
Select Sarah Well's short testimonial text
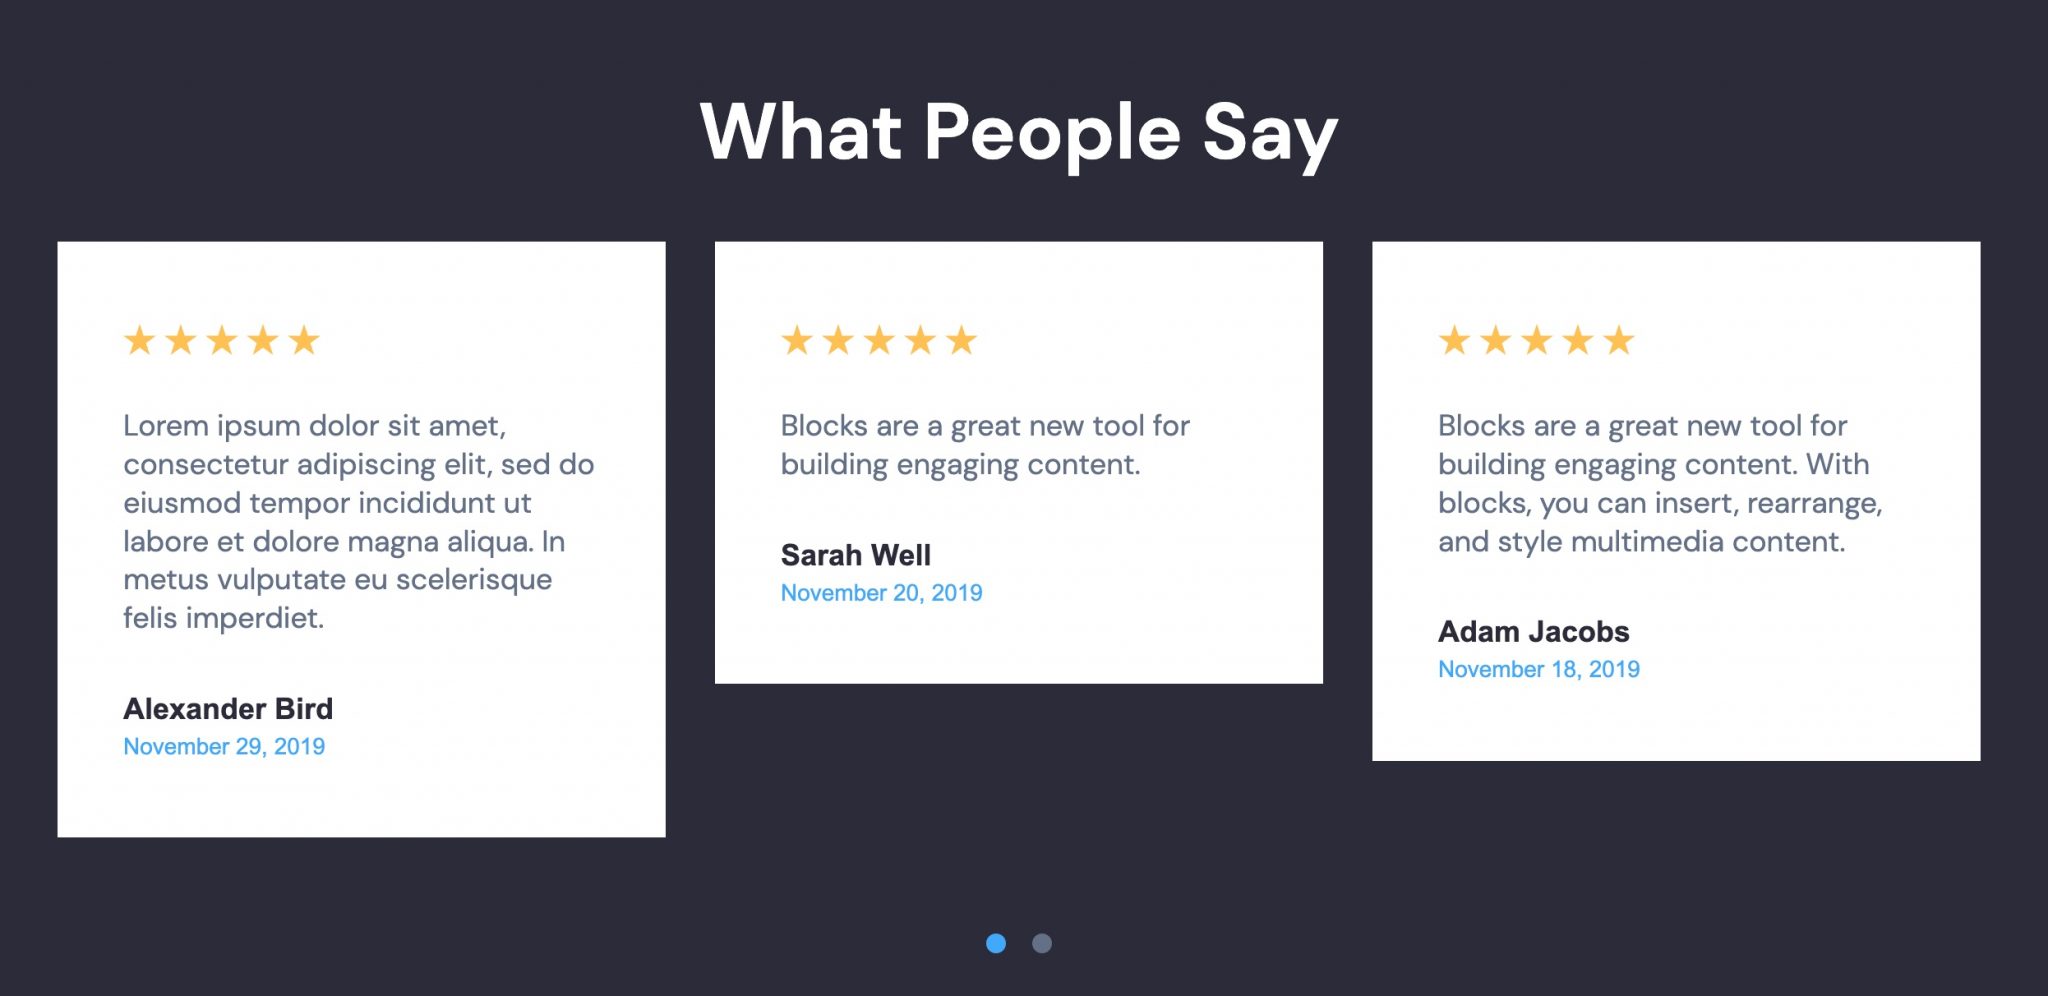(x=985, y=445)
